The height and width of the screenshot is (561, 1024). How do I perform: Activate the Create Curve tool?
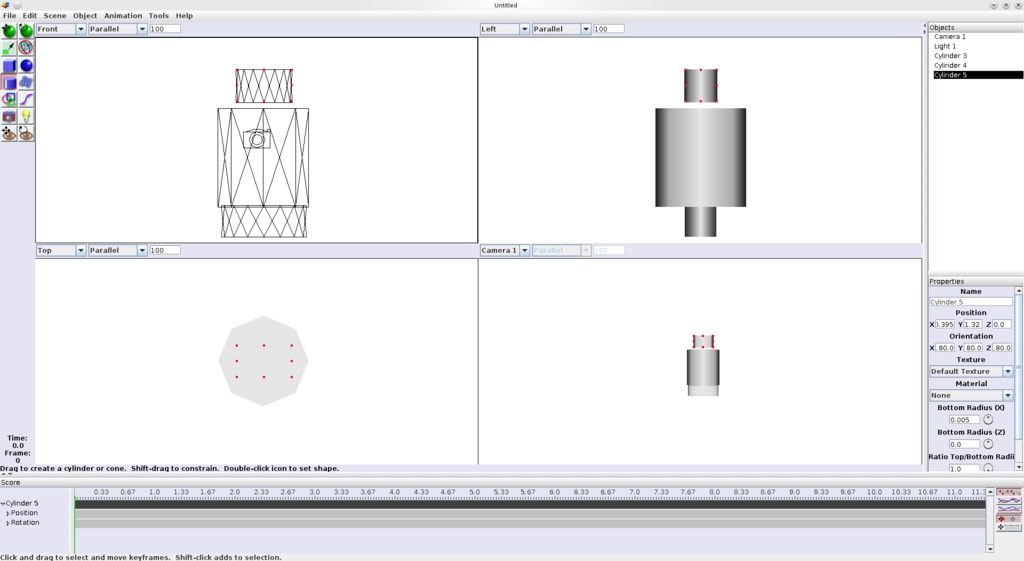point(26,100)
